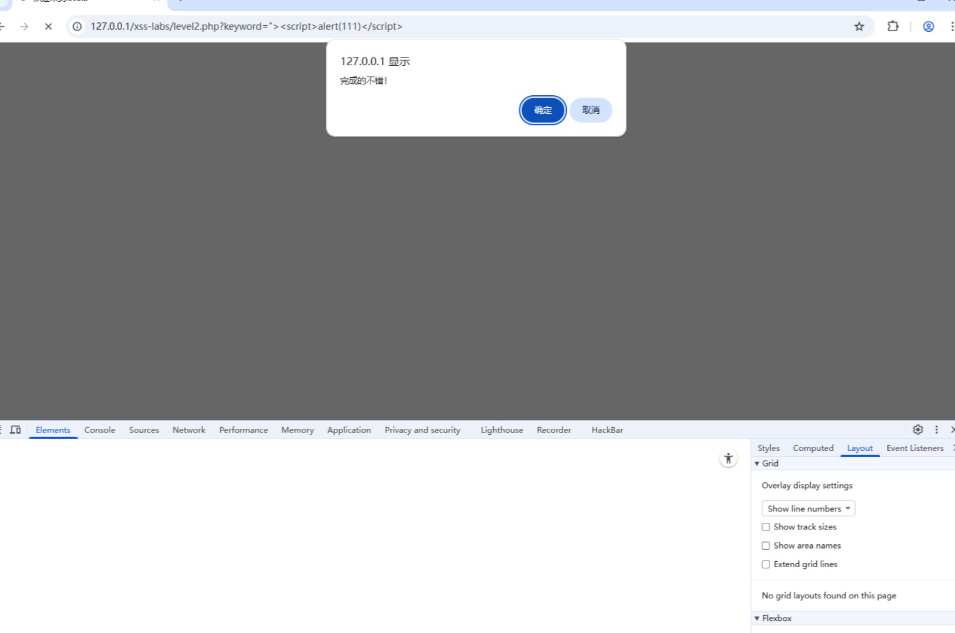The image size is (955, 633).
Task: View site information icon in address bar
Action: click(77, 26)
